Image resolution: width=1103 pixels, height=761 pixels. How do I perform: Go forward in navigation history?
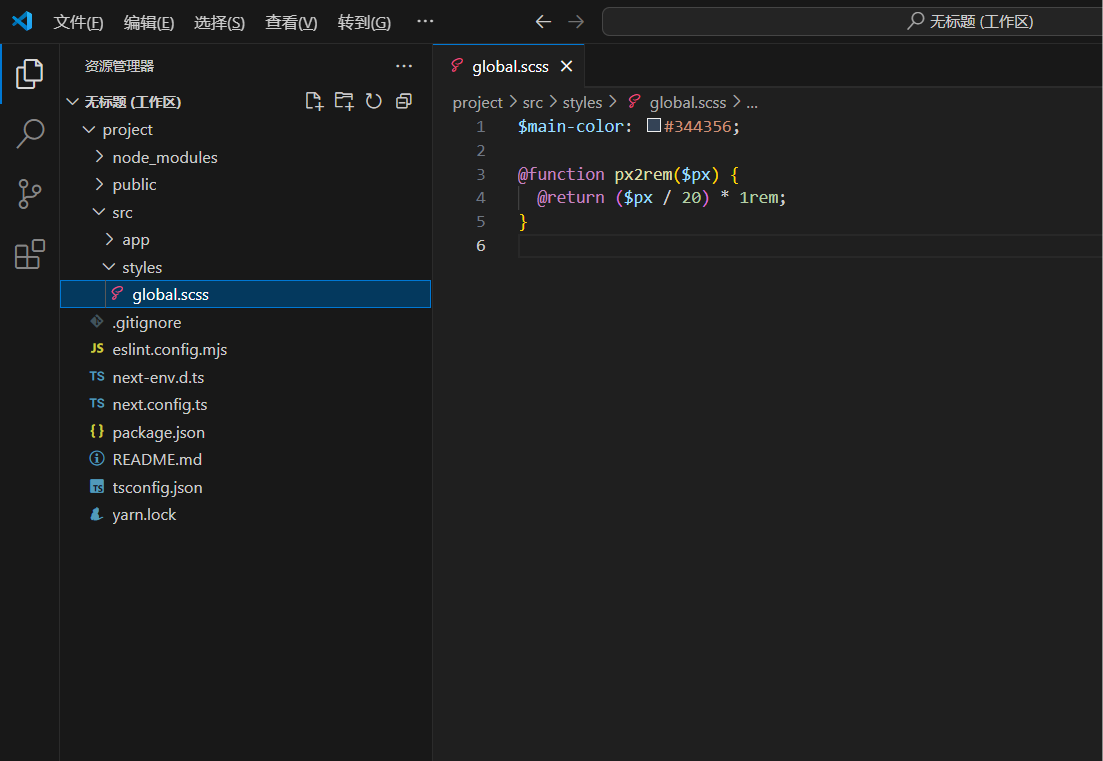click(576, 22)
